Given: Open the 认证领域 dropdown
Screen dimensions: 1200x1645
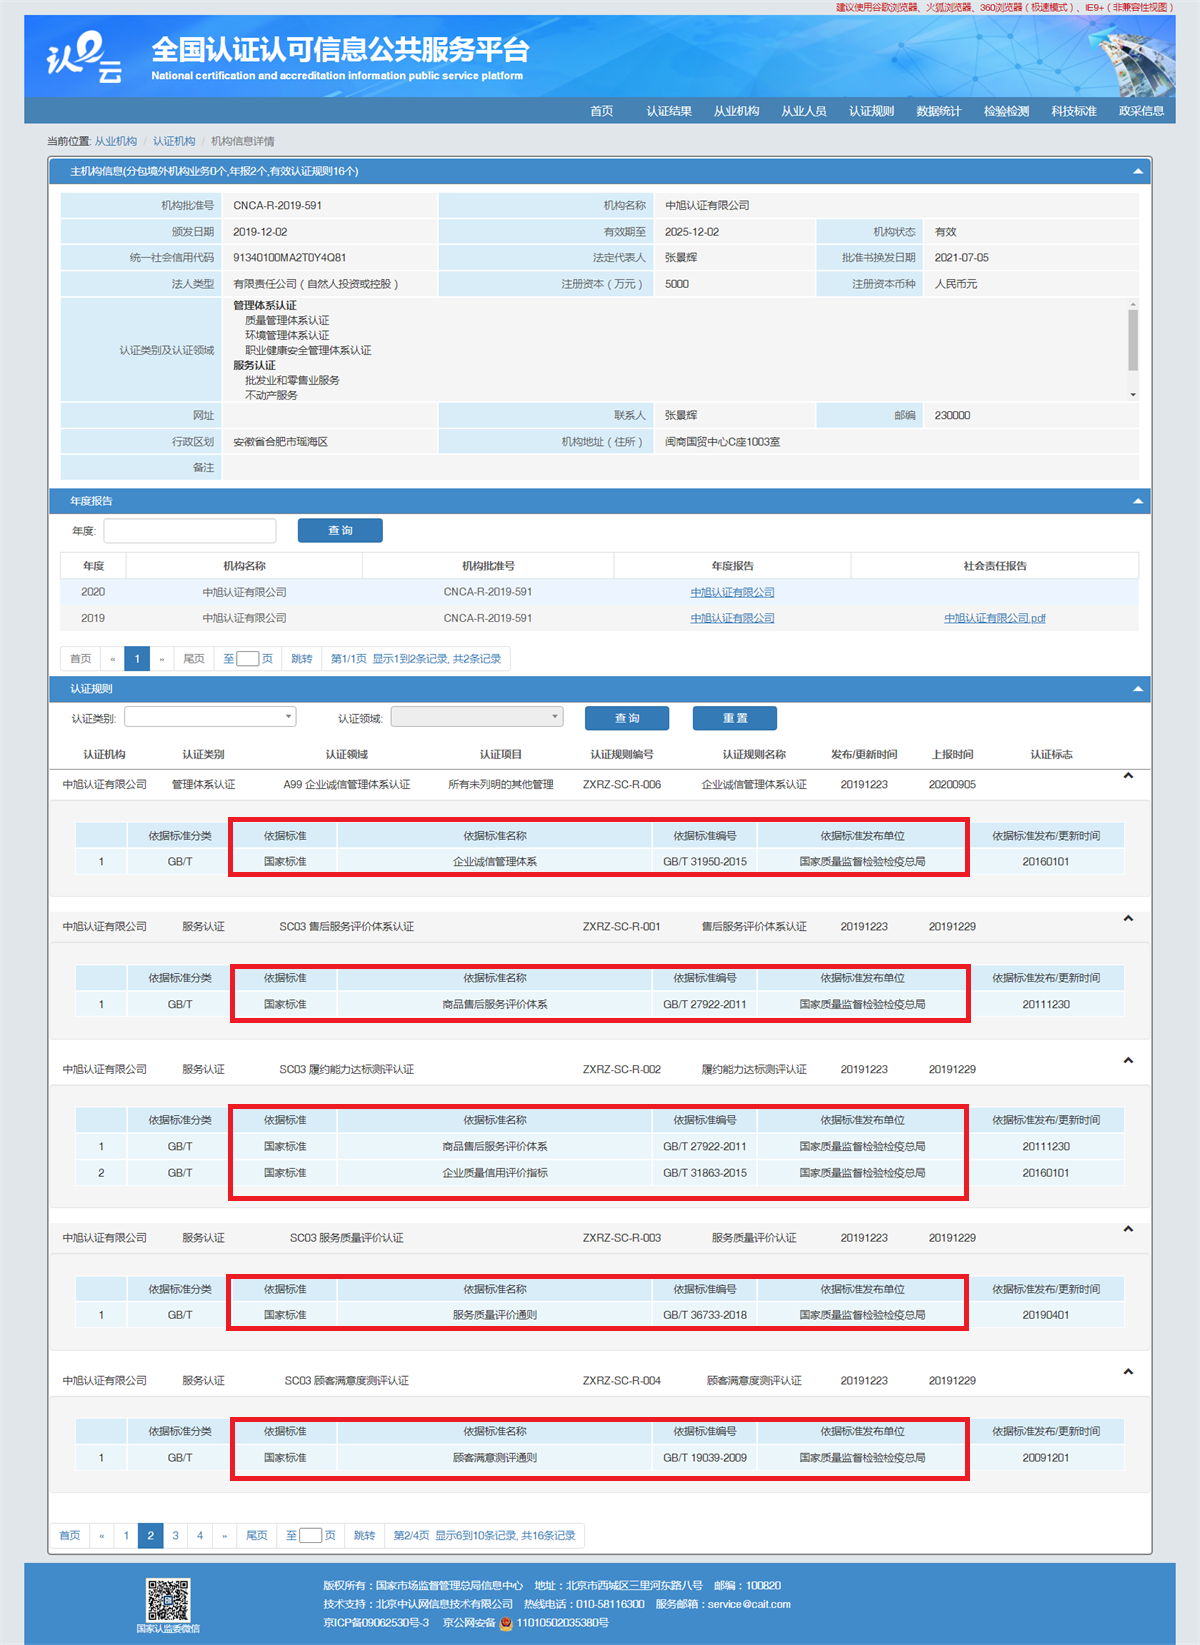Looking at the screenshot, I should point(477,717).
